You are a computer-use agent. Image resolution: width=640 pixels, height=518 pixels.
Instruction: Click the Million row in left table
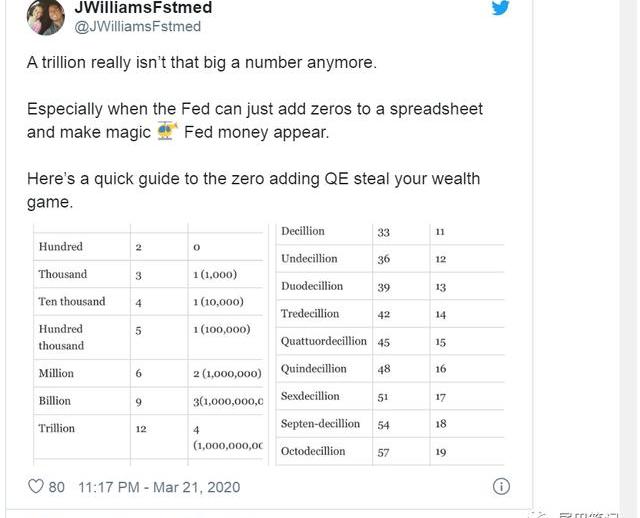pyautogui.click(x=56, y=373)
